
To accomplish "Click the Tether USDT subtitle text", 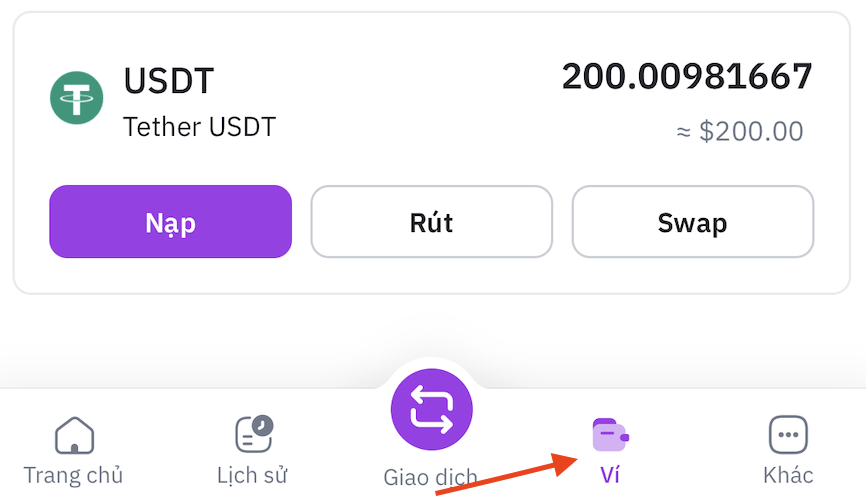I will [199, 127].
